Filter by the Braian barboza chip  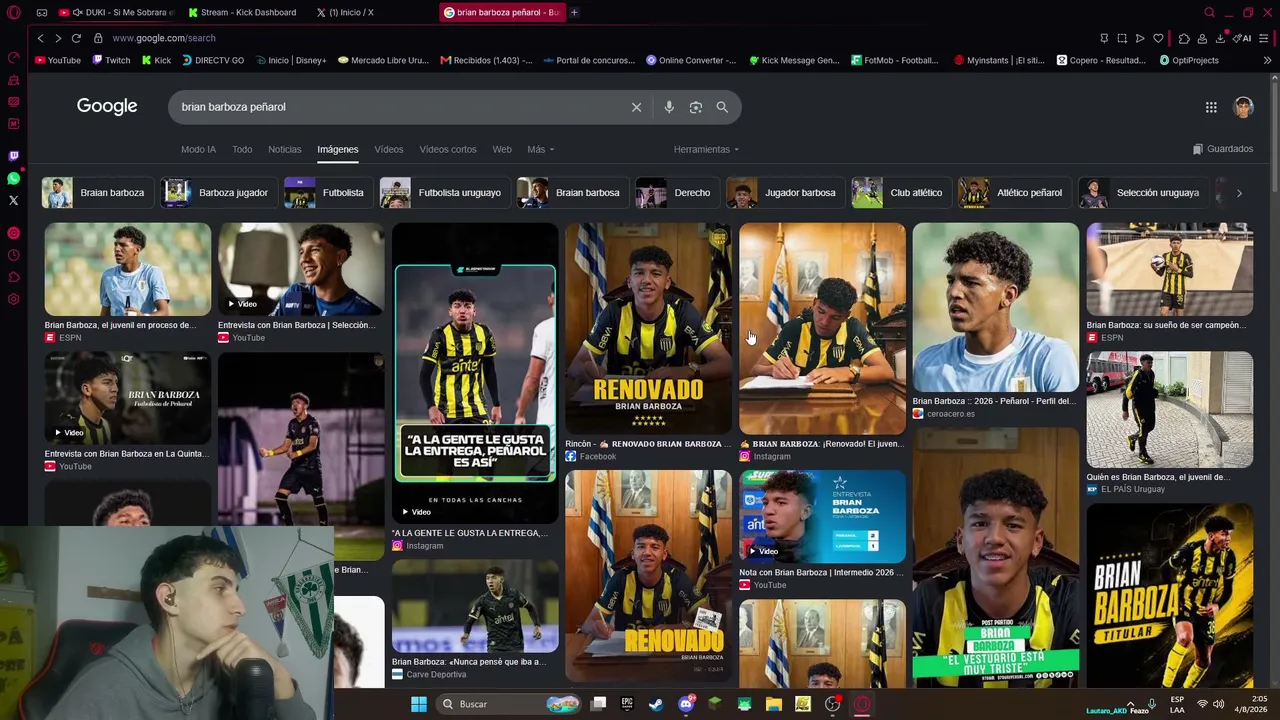(97, 193)
